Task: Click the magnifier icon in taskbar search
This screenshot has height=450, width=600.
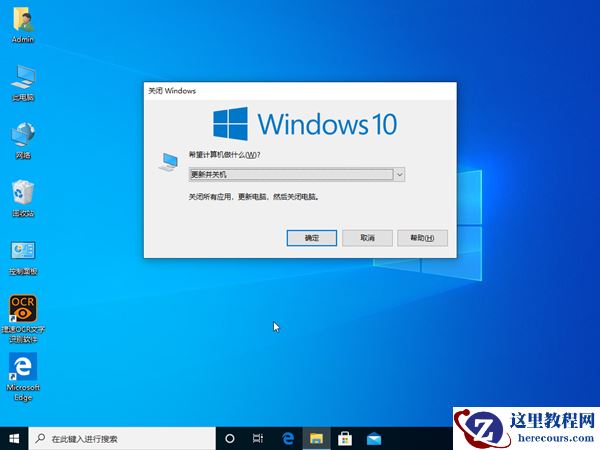Action: tap(40, 439)
